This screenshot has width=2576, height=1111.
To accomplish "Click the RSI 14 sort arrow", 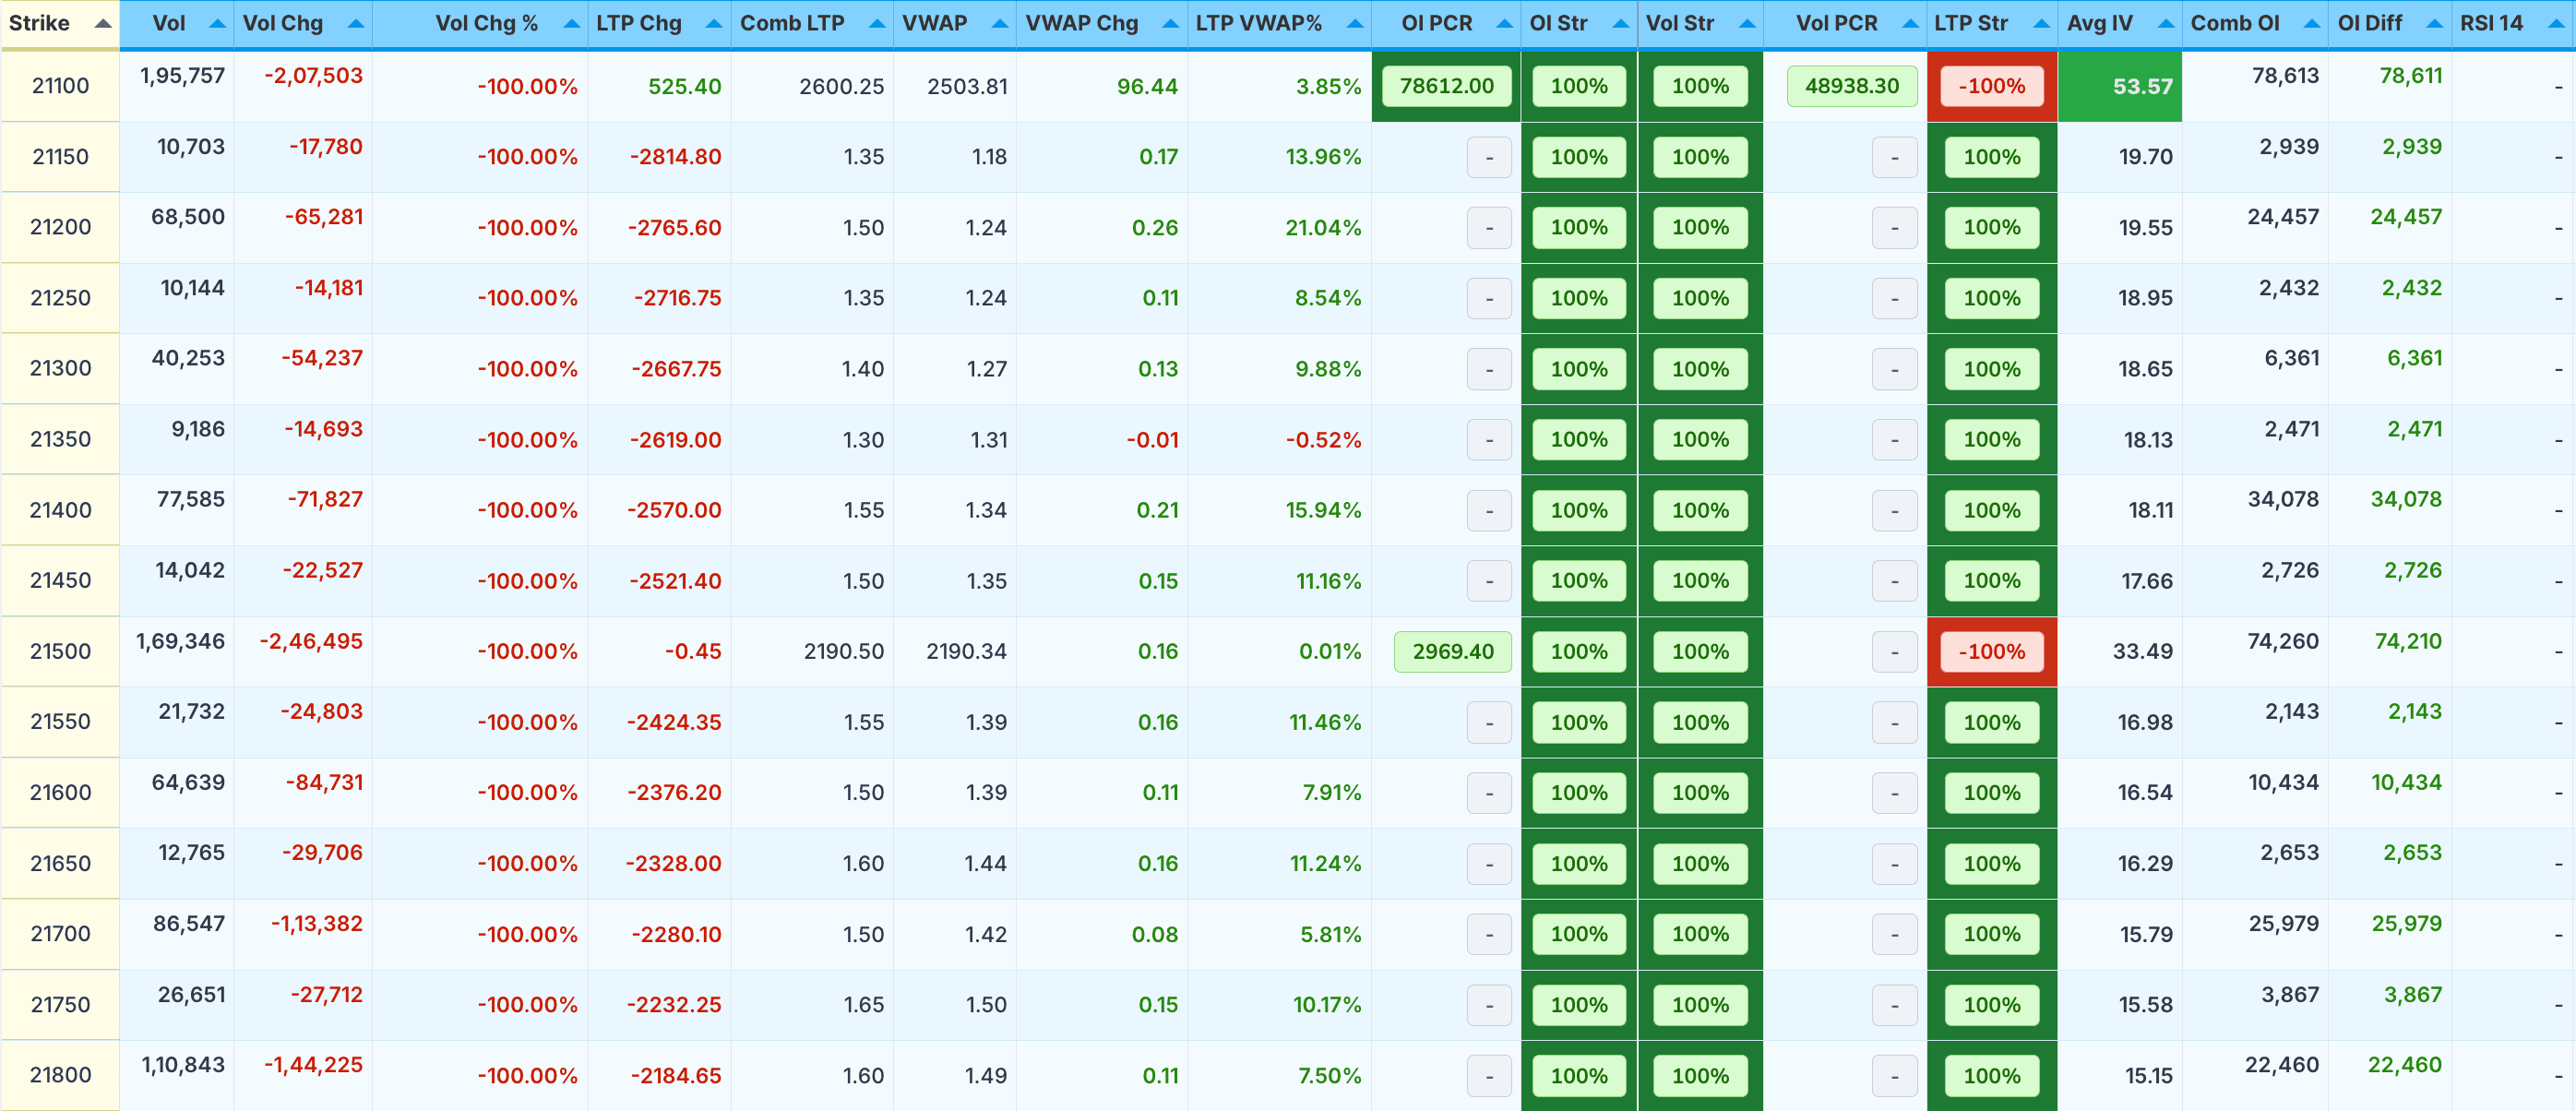I will (x=2557, y=23).
